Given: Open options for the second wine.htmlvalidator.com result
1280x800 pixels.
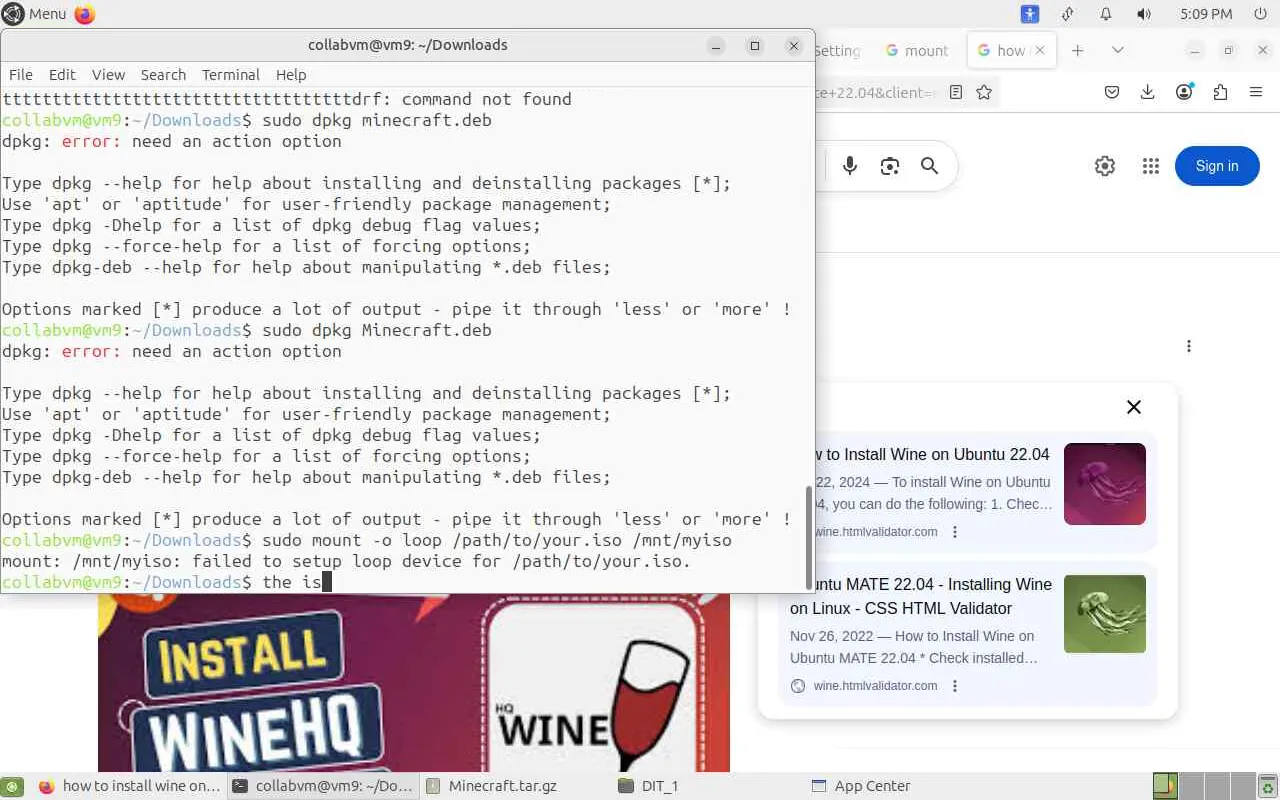Looking at the screenshot, I should click(x=955, y=686).
